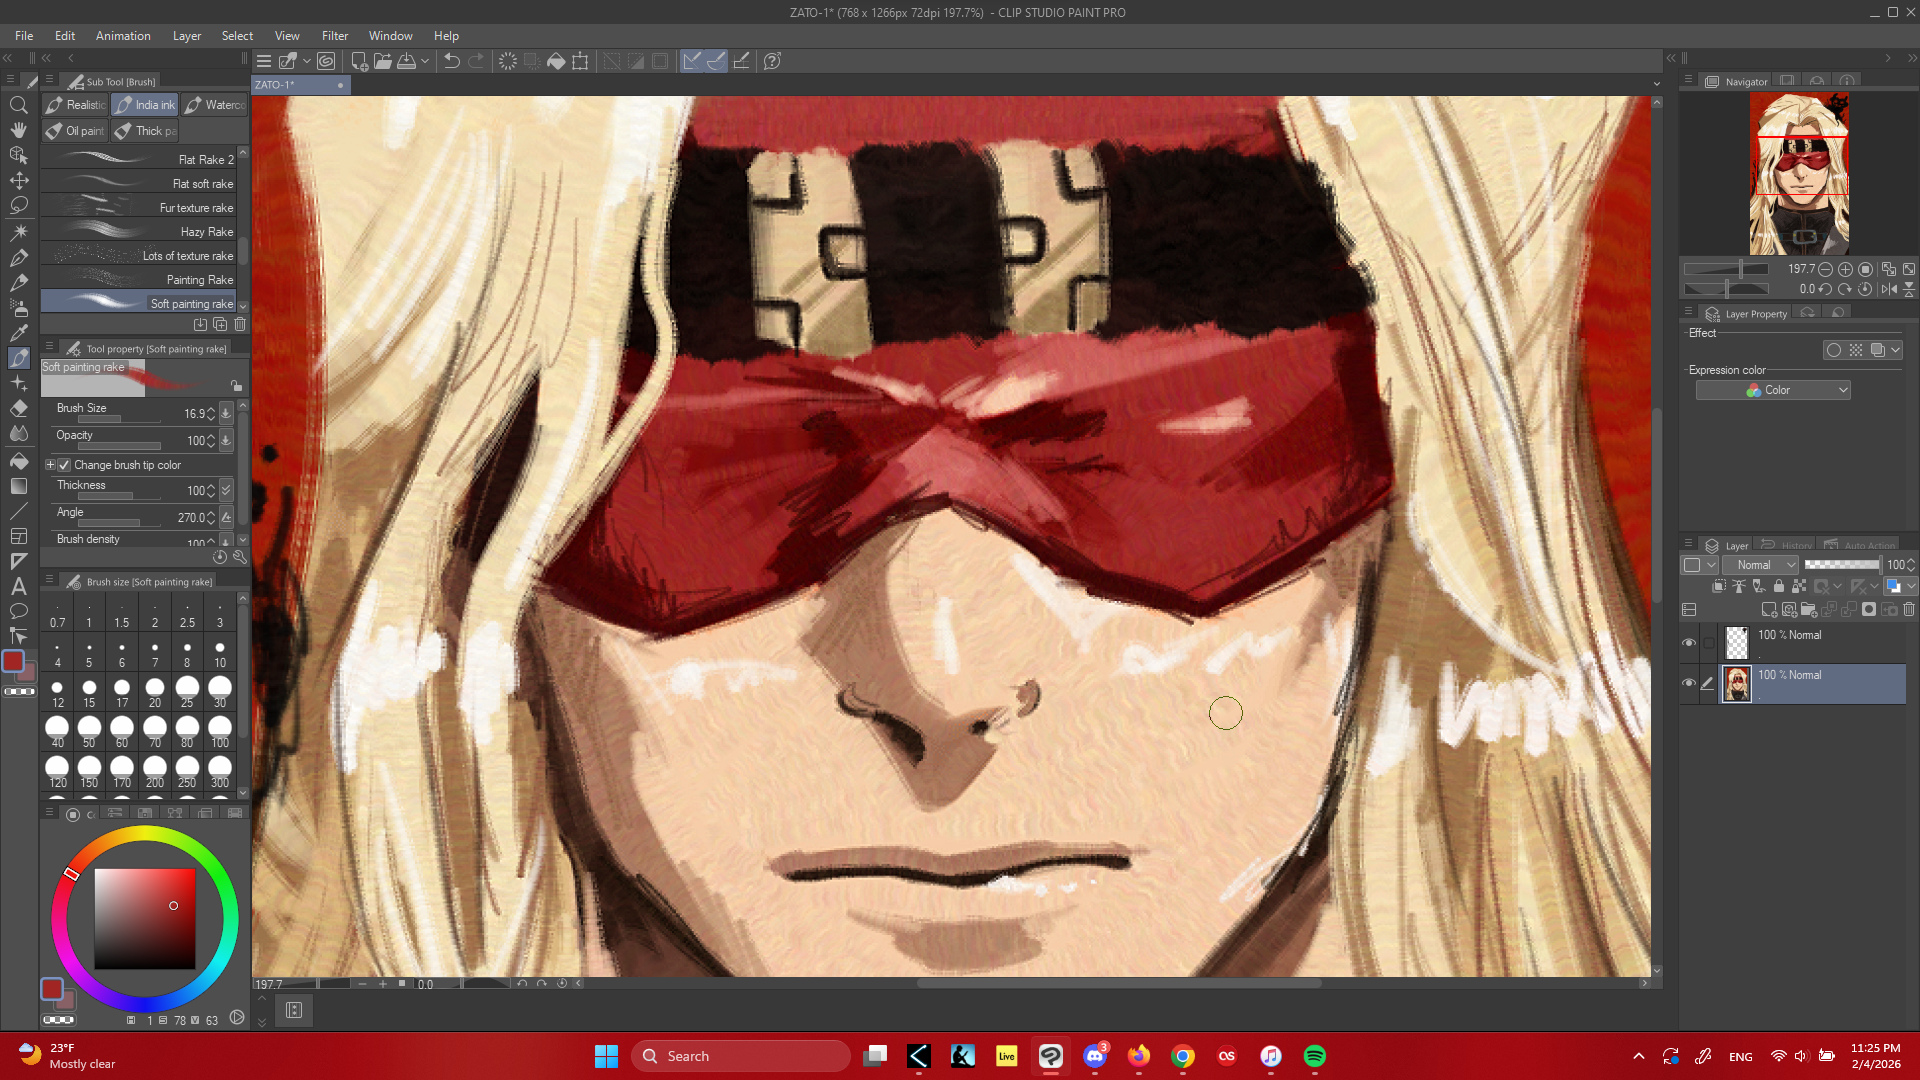This screenshot has height=1080, width=1920.
Task: Expand Change brush tip color plus box
Action: click(50, 465)
